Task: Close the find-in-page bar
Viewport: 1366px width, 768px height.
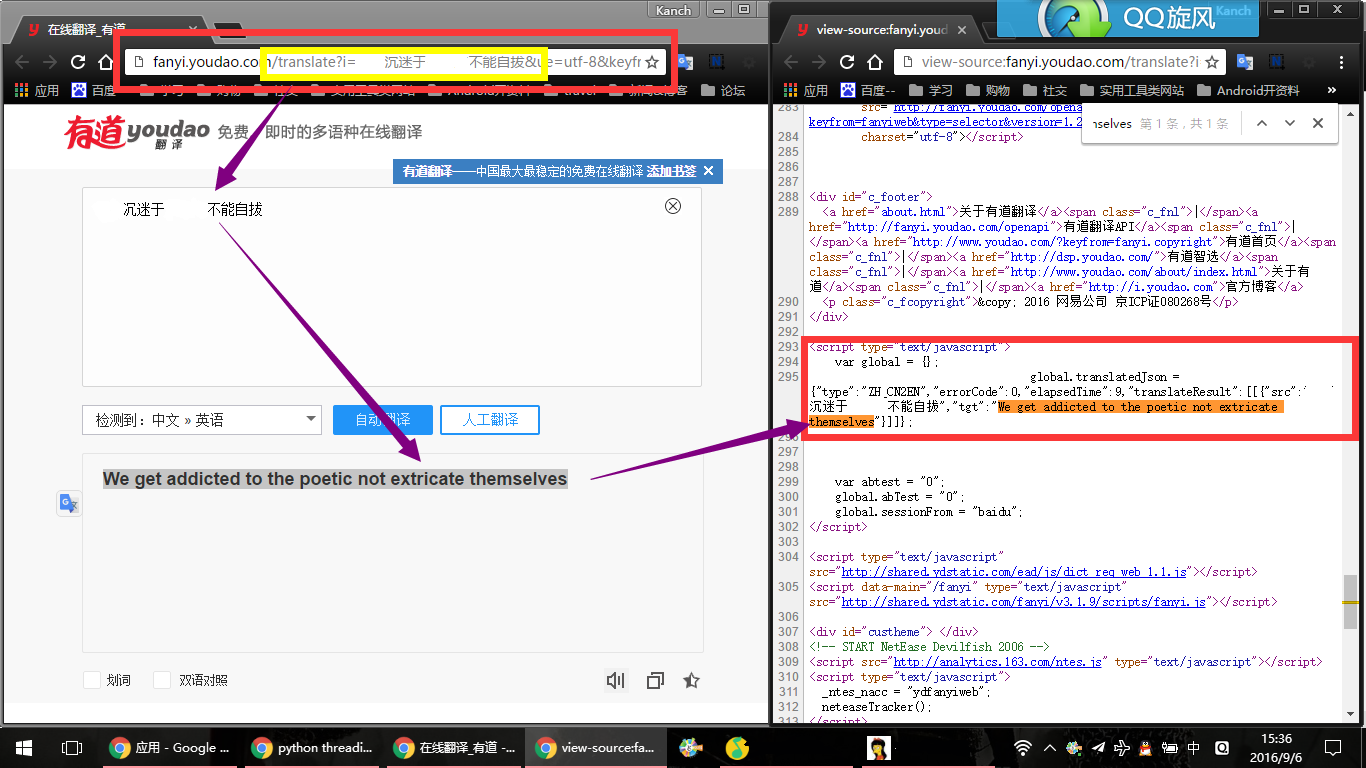Action: tap(1318, 123)
